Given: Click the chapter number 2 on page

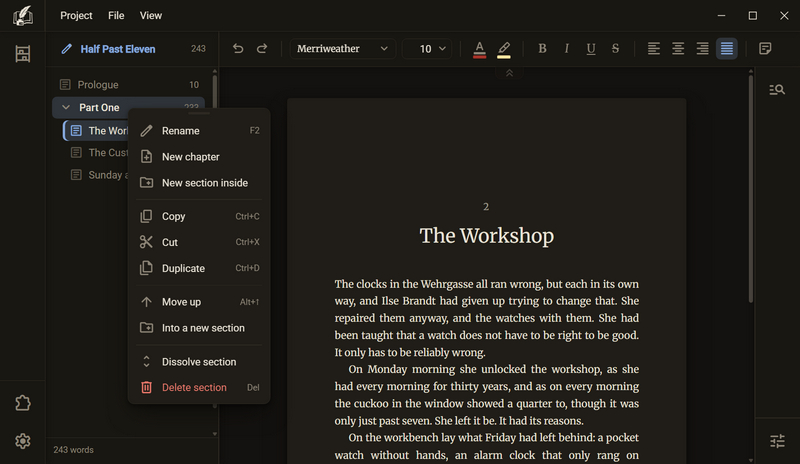Looking at the screenshot, I should (486, 207).
